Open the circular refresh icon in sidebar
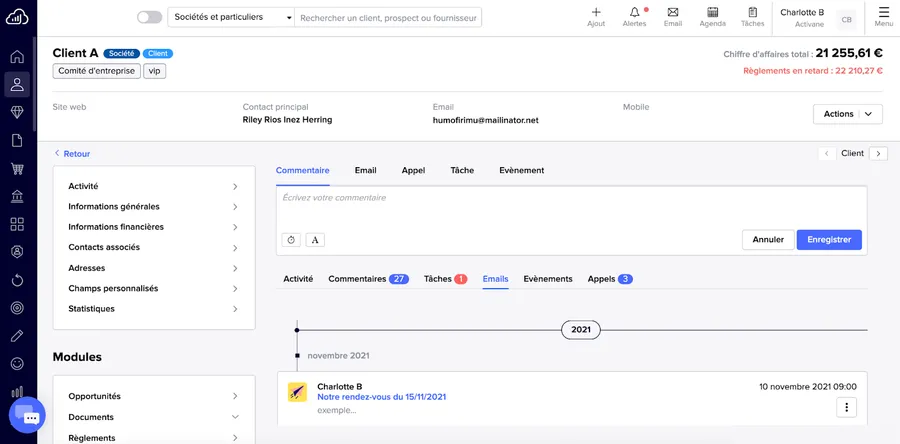This screenshot has width=900, height=444. pos(17,280)
